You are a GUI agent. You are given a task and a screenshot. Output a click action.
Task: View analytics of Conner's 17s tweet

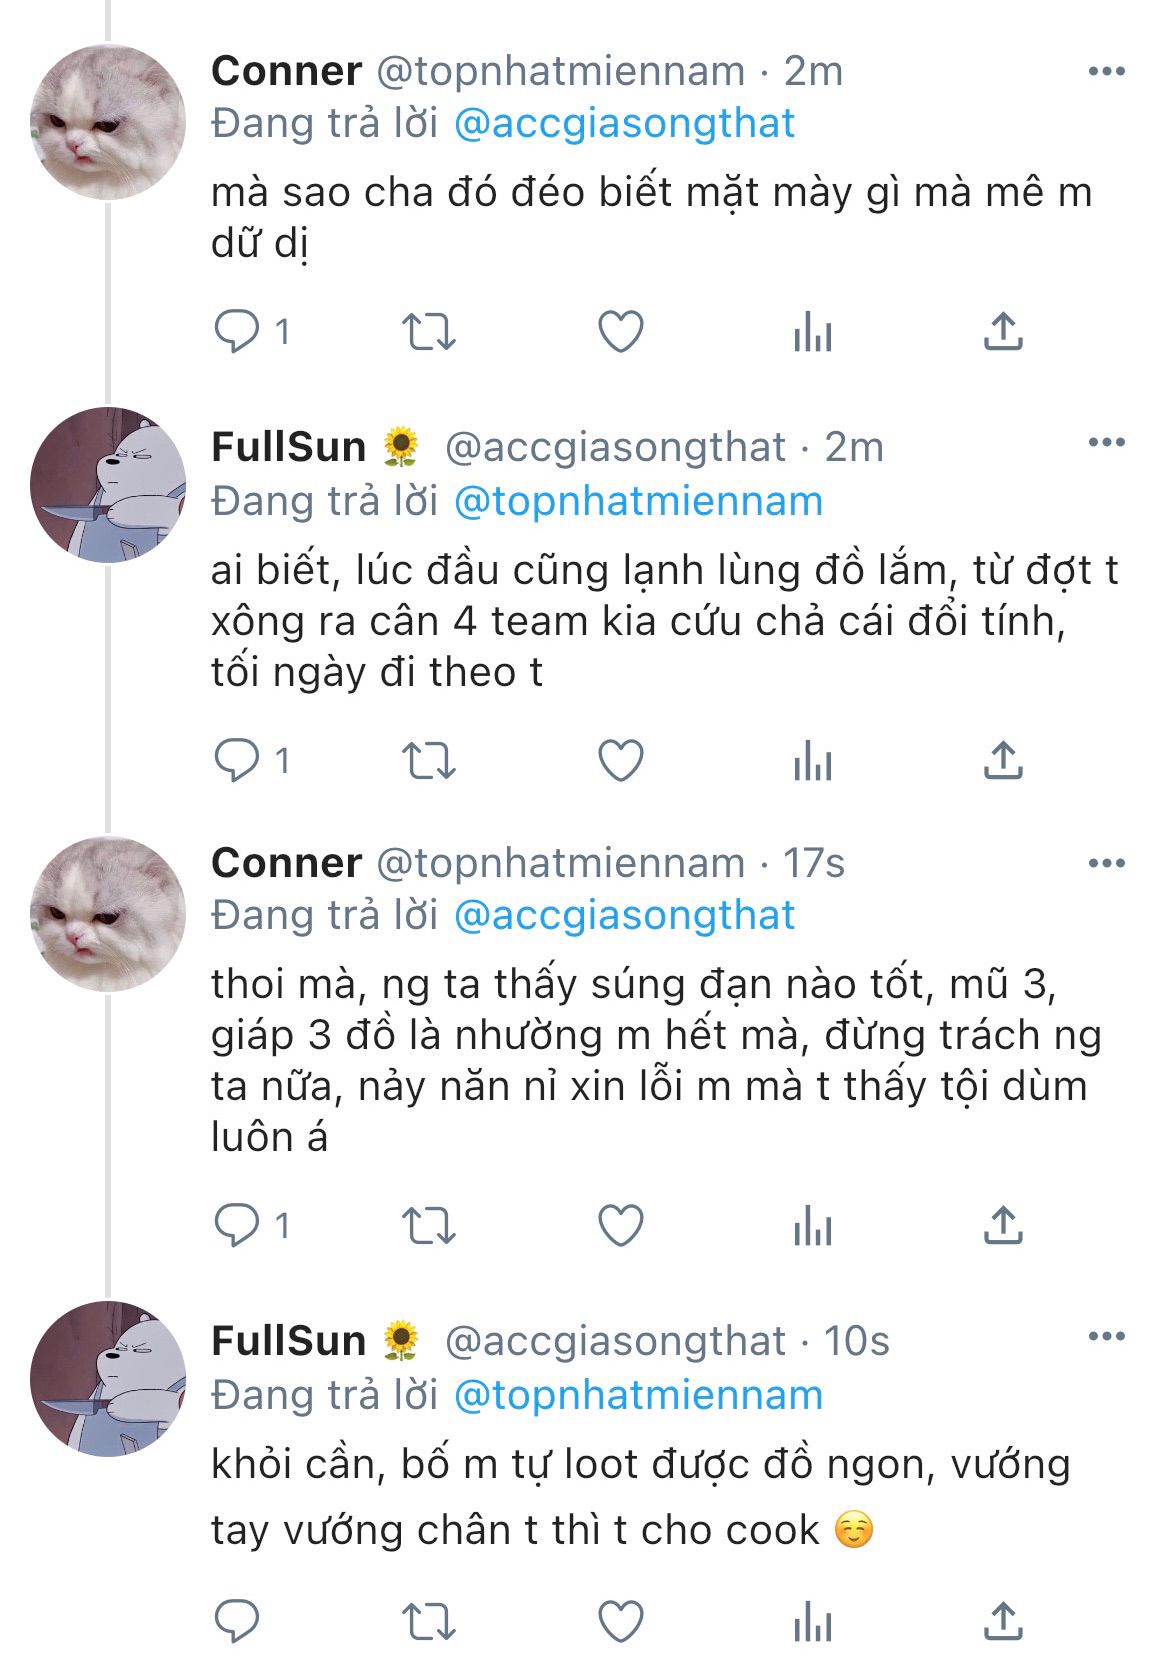pyautogui.click(x=812, y=1226)
